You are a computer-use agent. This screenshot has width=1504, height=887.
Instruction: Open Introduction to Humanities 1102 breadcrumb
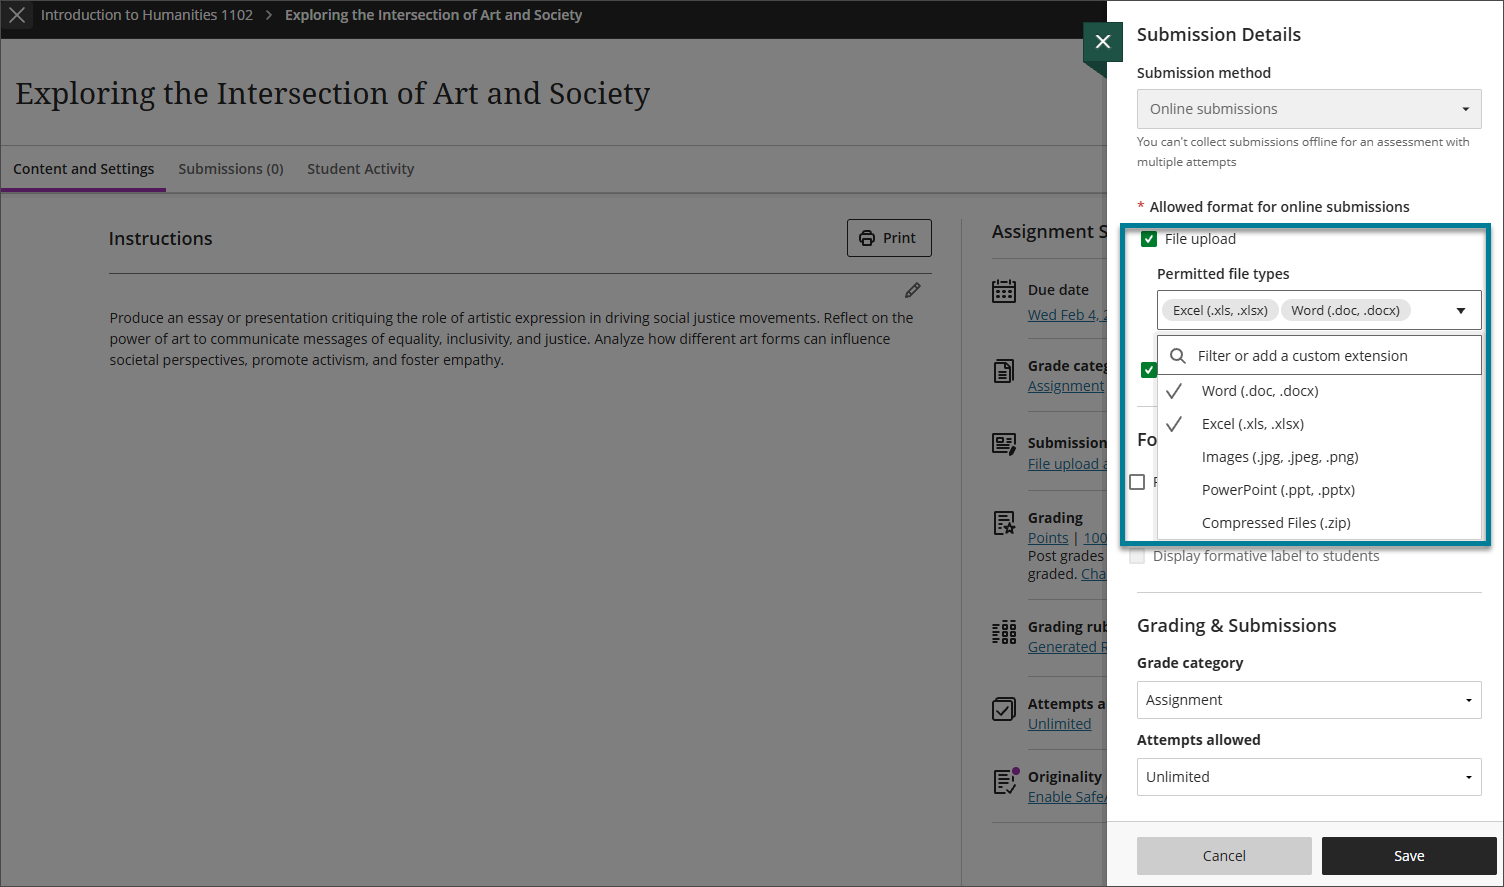147,15
